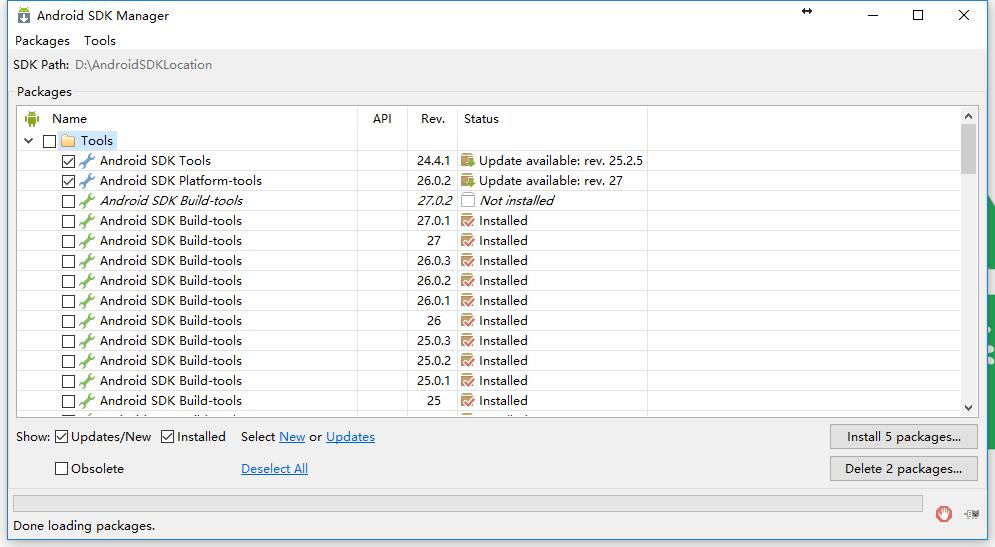The width and height of the screenshot is (995, 547).
Task: Check Build-tools 27.0.2 checkbox
Action: point(69,201)
